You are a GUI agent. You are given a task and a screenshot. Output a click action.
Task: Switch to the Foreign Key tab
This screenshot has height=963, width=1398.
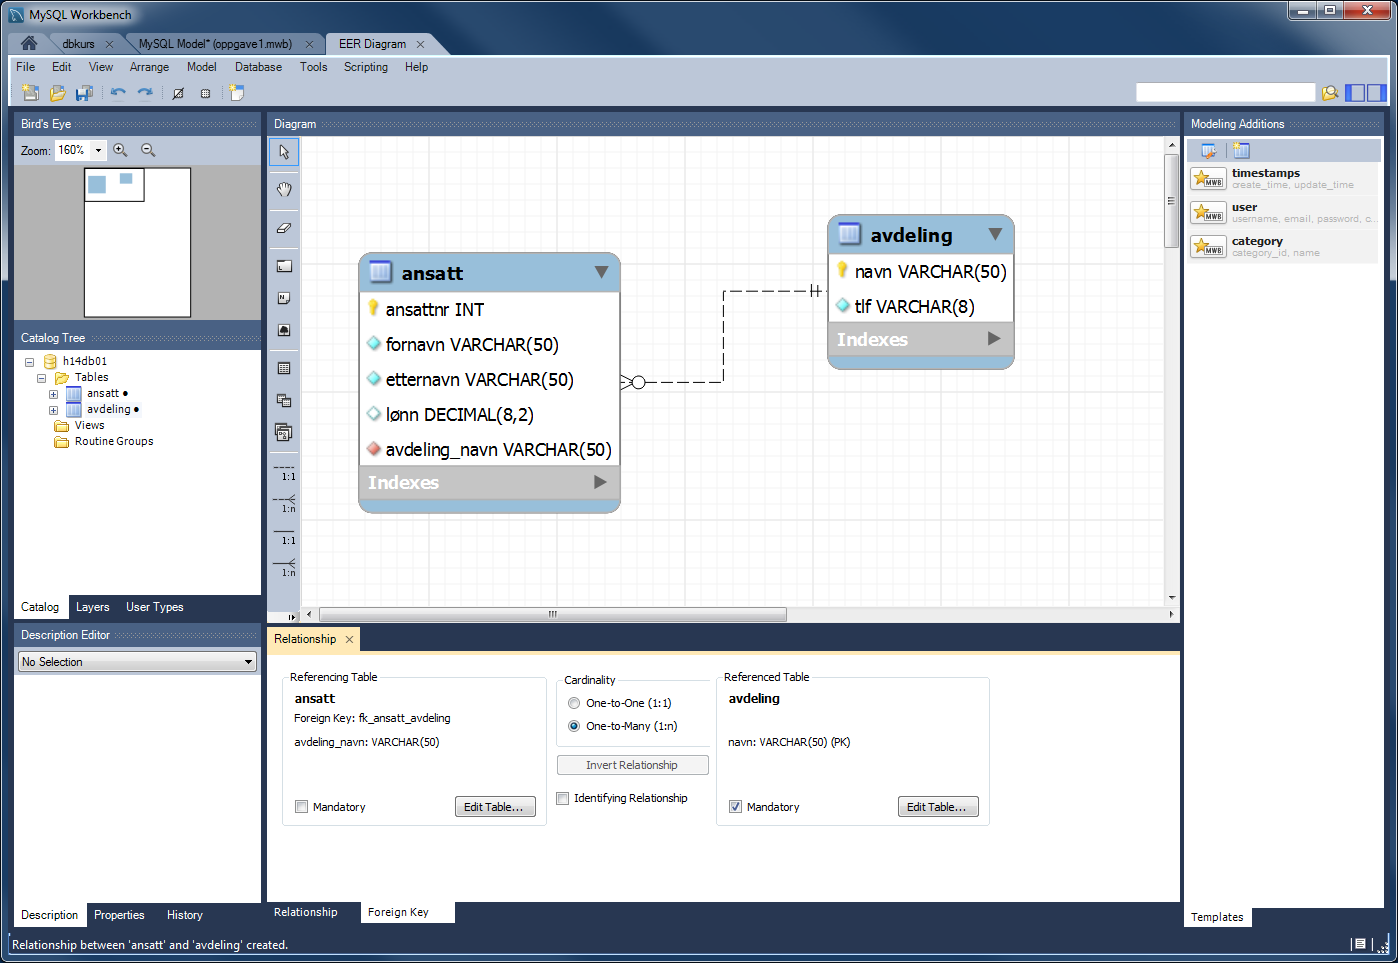point(398,912)
